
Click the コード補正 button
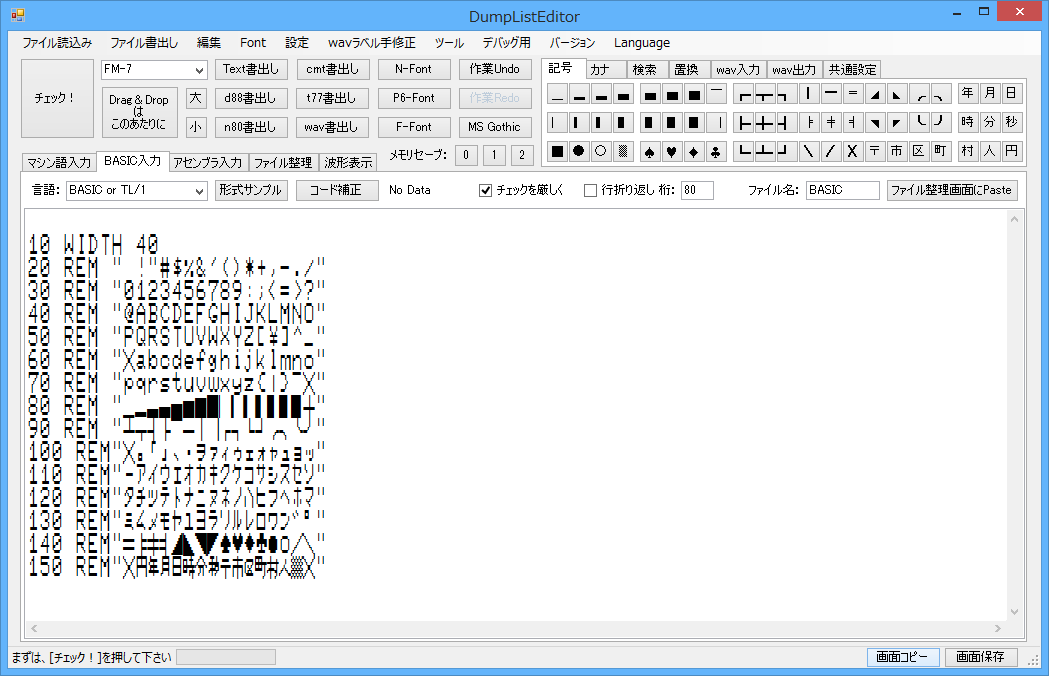pyautogui.click(x=337, y=191)
